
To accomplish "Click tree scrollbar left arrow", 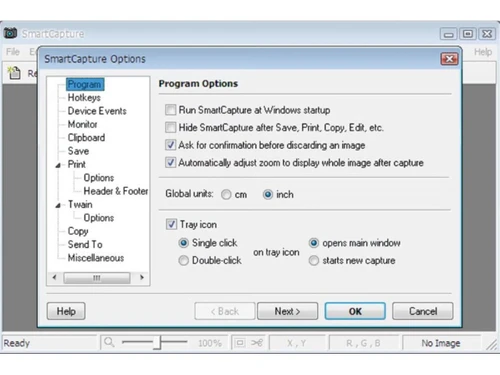I will (x=55, y=277).
